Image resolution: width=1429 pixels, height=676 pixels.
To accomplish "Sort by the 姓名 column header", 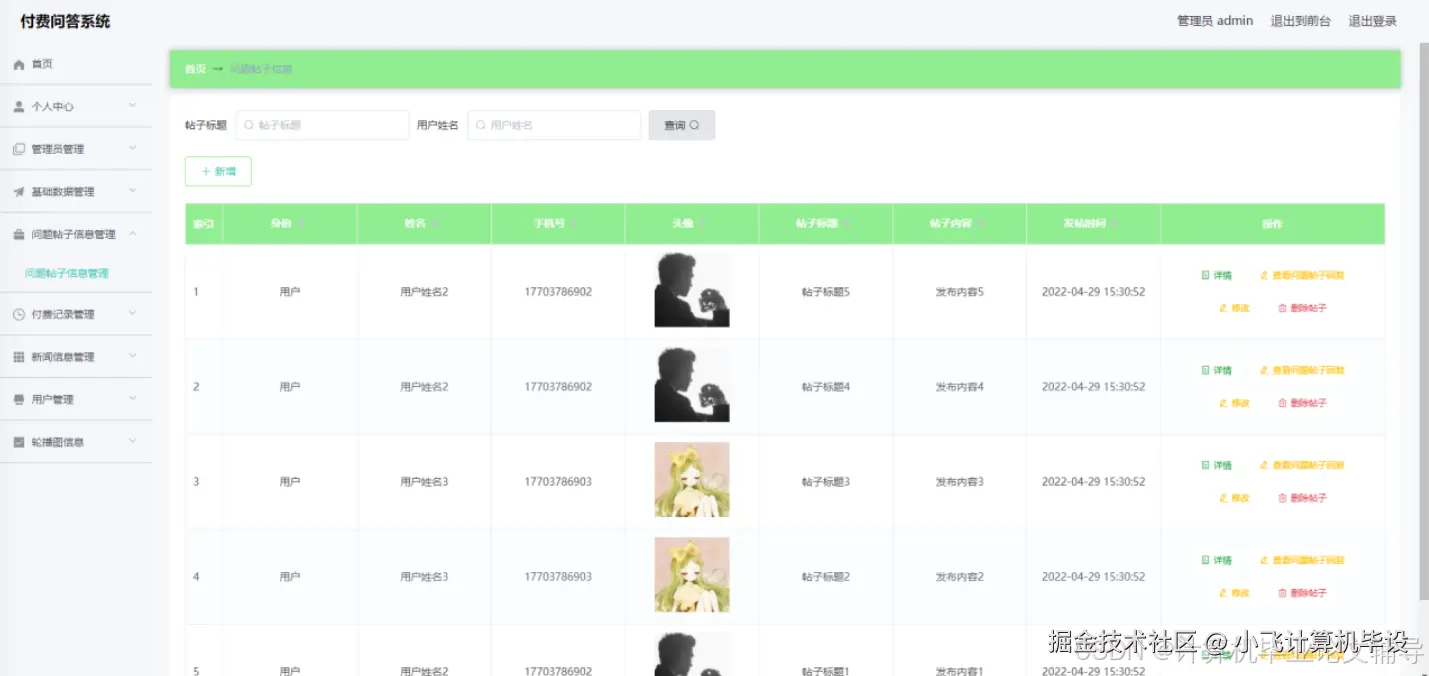I will [x=424, y=224].
